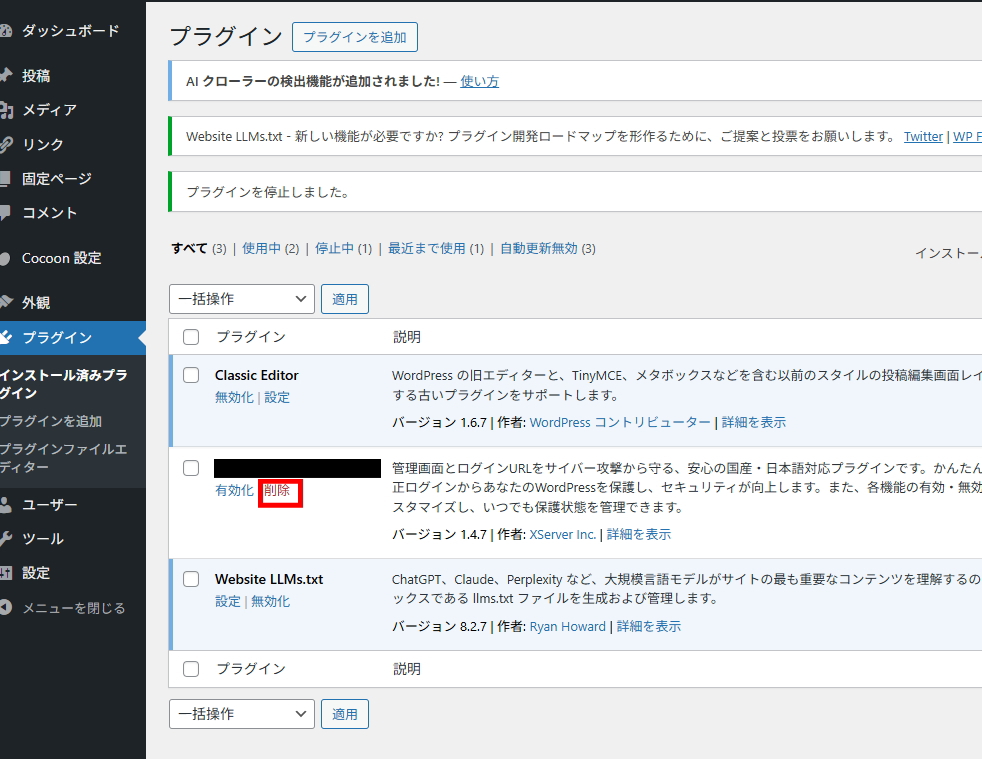Open プラグインを追加 in sidebar submenu
The image size is (982, 759).
pyautogui.click(x=50, y=421)
